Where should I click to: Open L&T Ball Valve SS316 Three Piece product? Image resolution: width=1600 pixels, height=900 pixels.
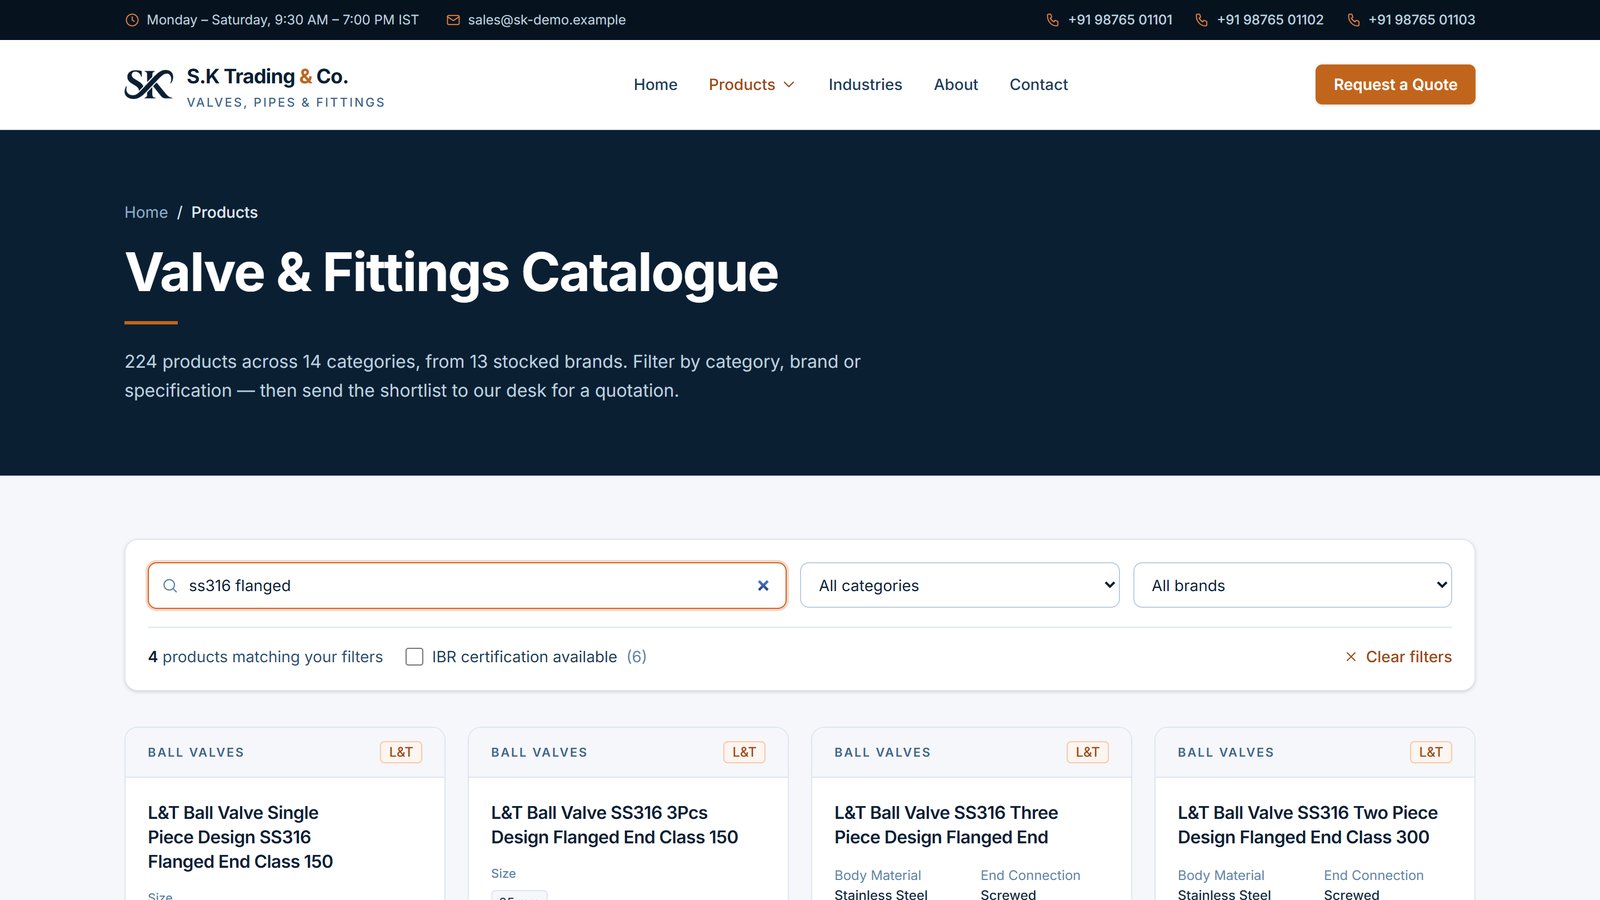(946, 825)
